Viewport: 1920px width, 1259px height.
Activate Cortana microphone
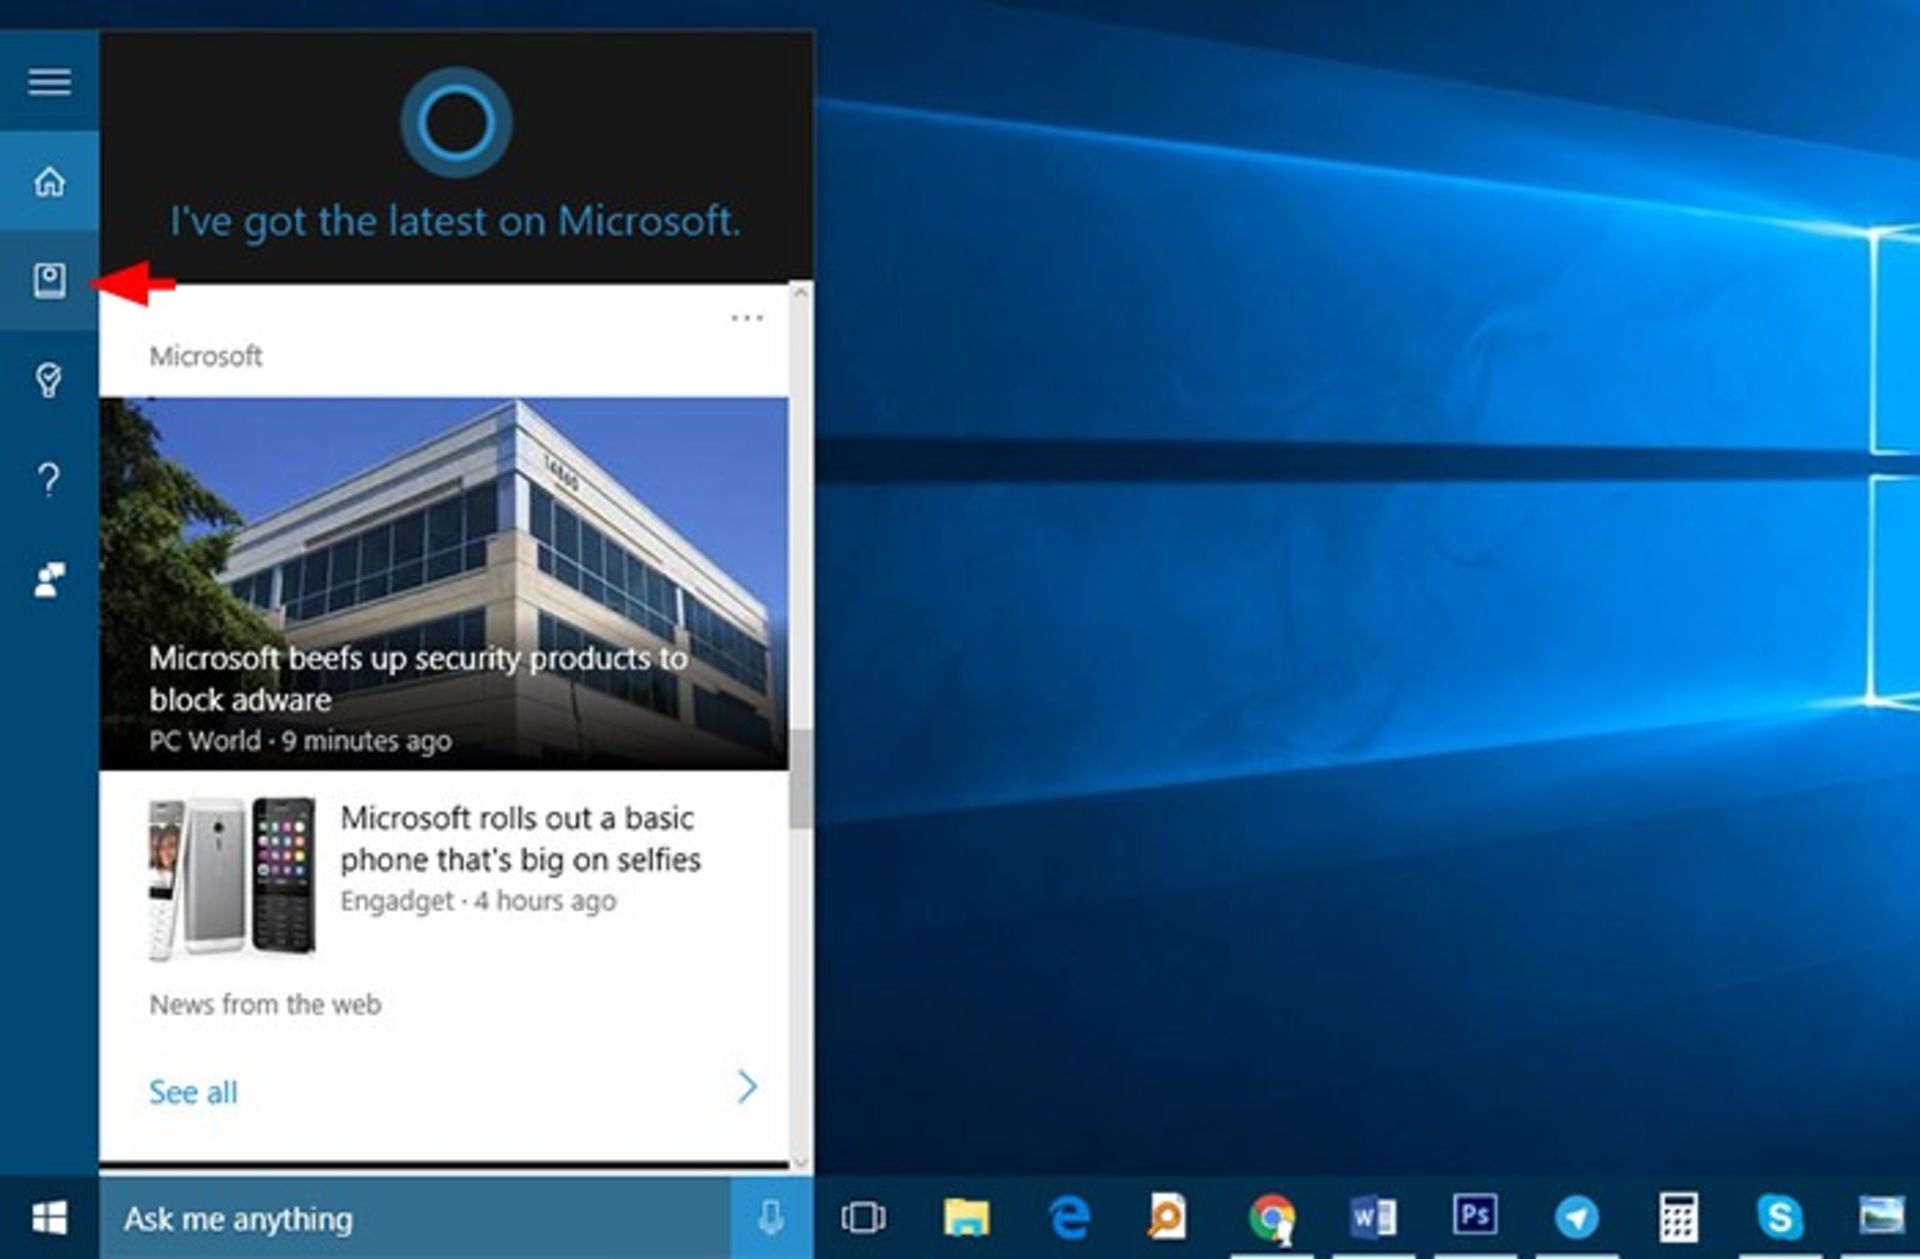771,1218
